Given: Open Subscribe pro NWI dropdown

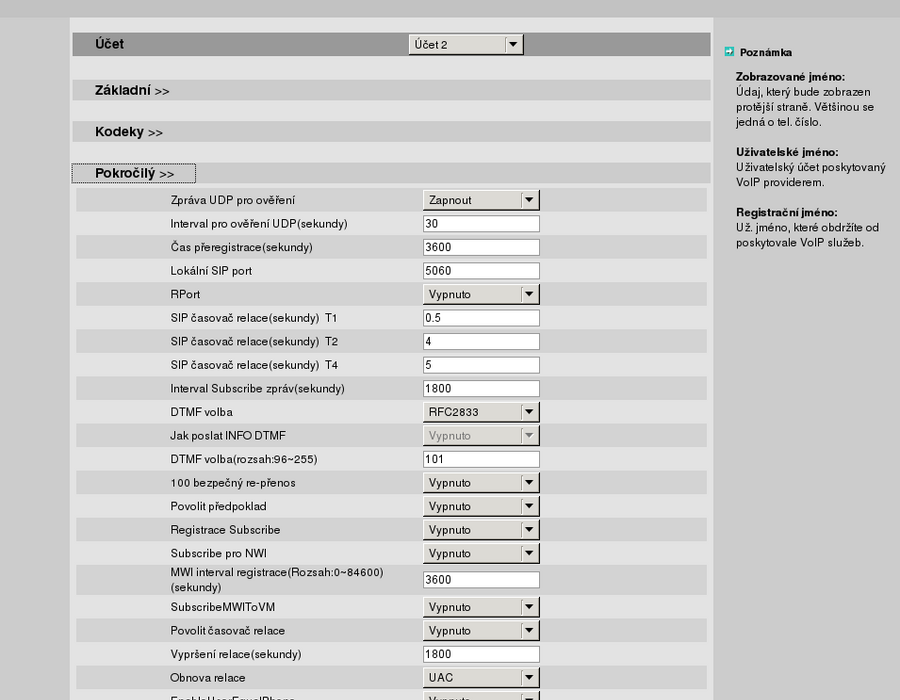Looking at the screenshot, I should pos(481,553).
